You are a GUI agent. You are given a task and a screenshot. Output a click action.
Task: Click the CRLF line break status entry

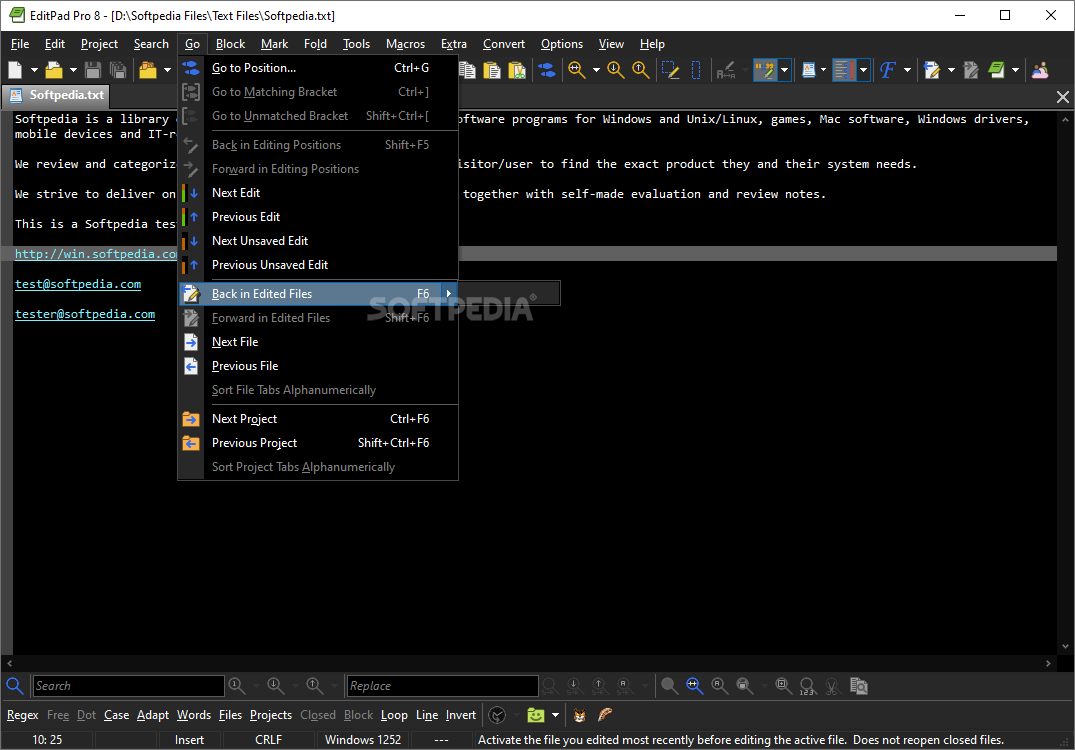268,740
